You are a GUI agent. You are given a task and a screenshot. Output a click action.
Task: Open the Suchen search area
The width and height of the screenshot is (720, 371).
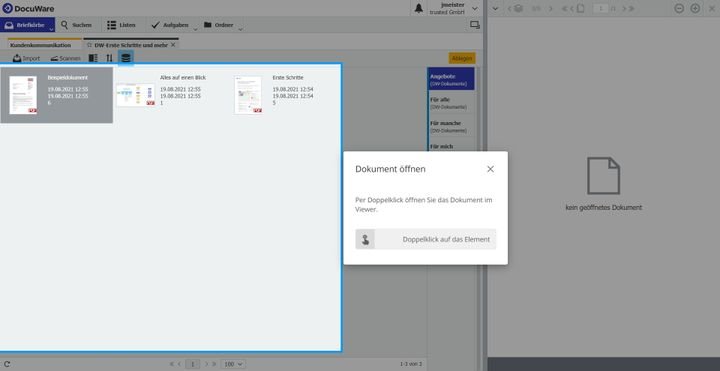76,25
